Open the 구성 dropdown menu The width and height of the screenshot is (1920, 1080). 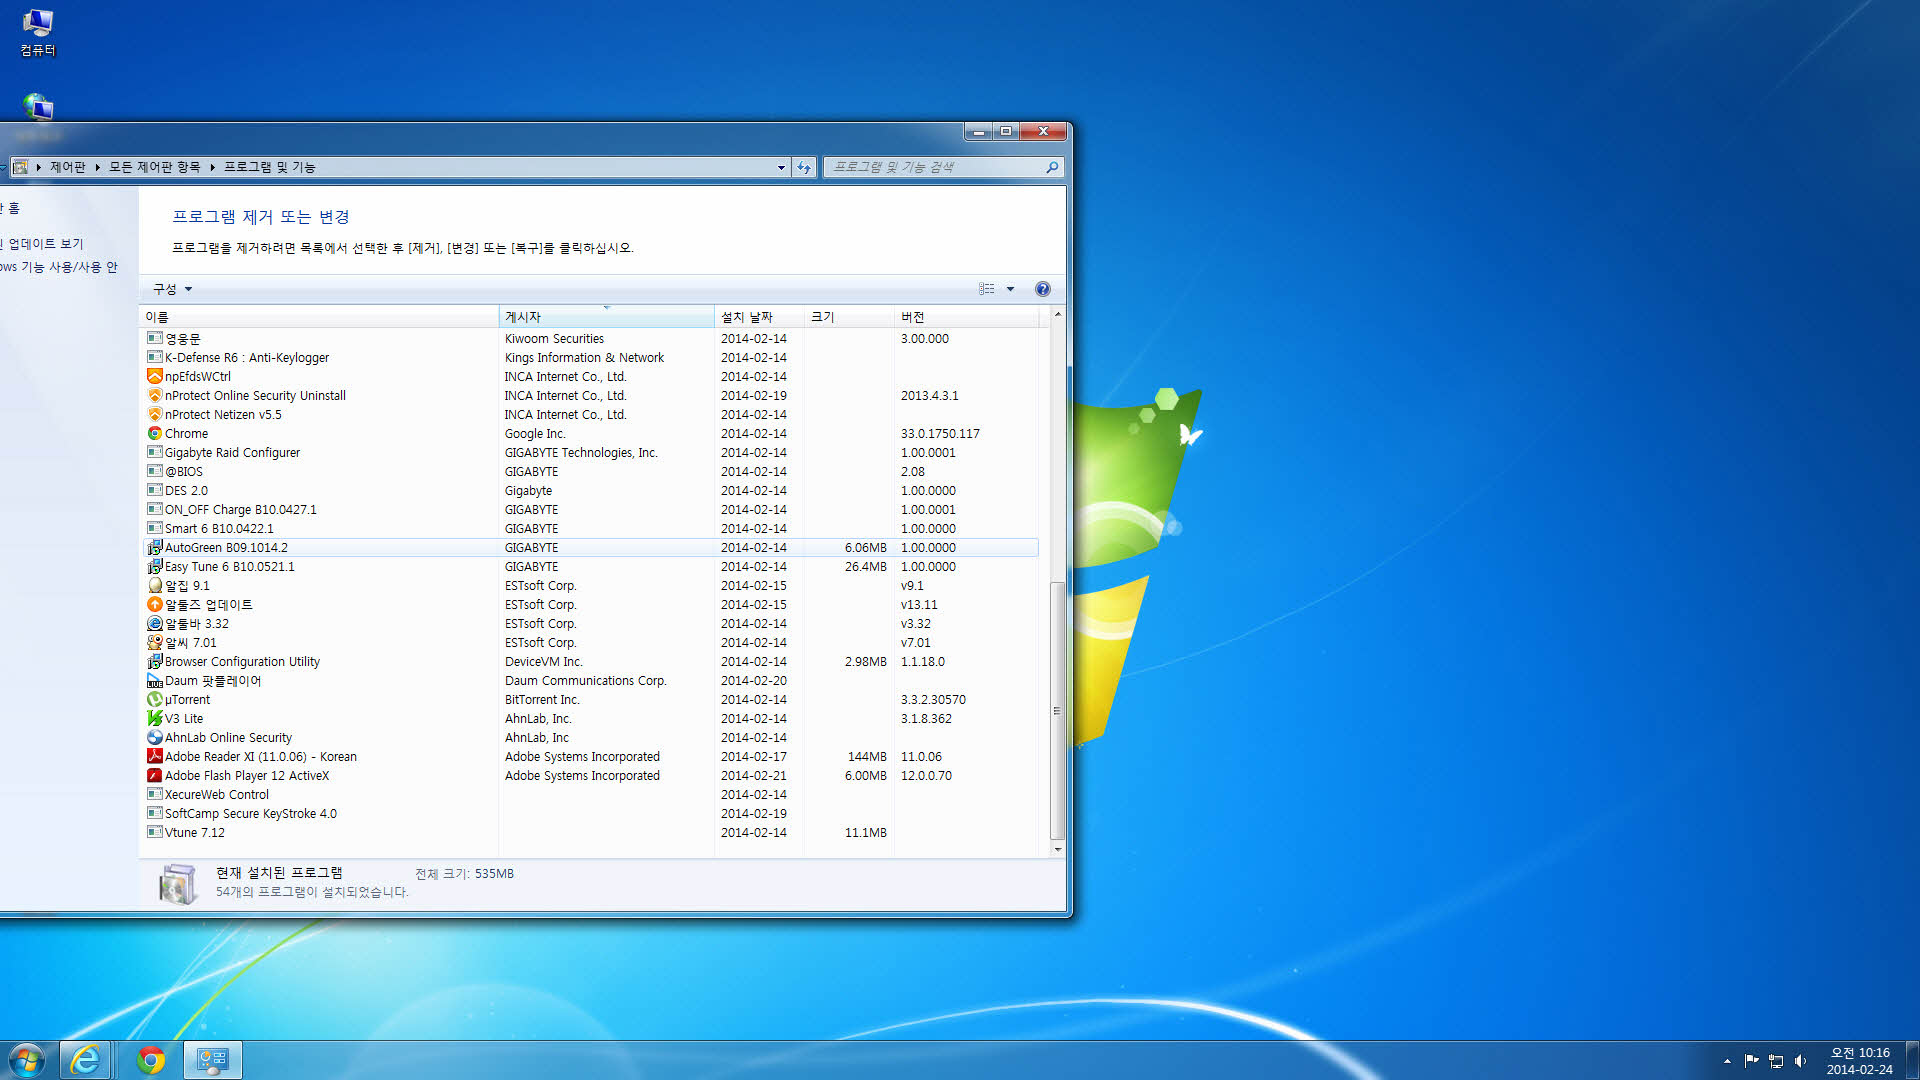point(172,289)
